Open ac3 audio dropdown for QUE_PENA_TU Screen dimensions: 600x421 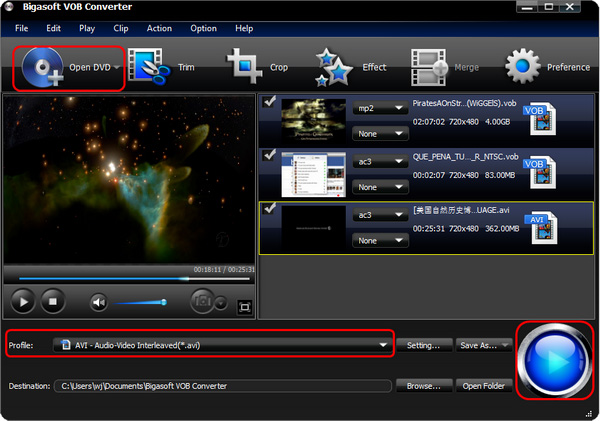coord(380,162)
